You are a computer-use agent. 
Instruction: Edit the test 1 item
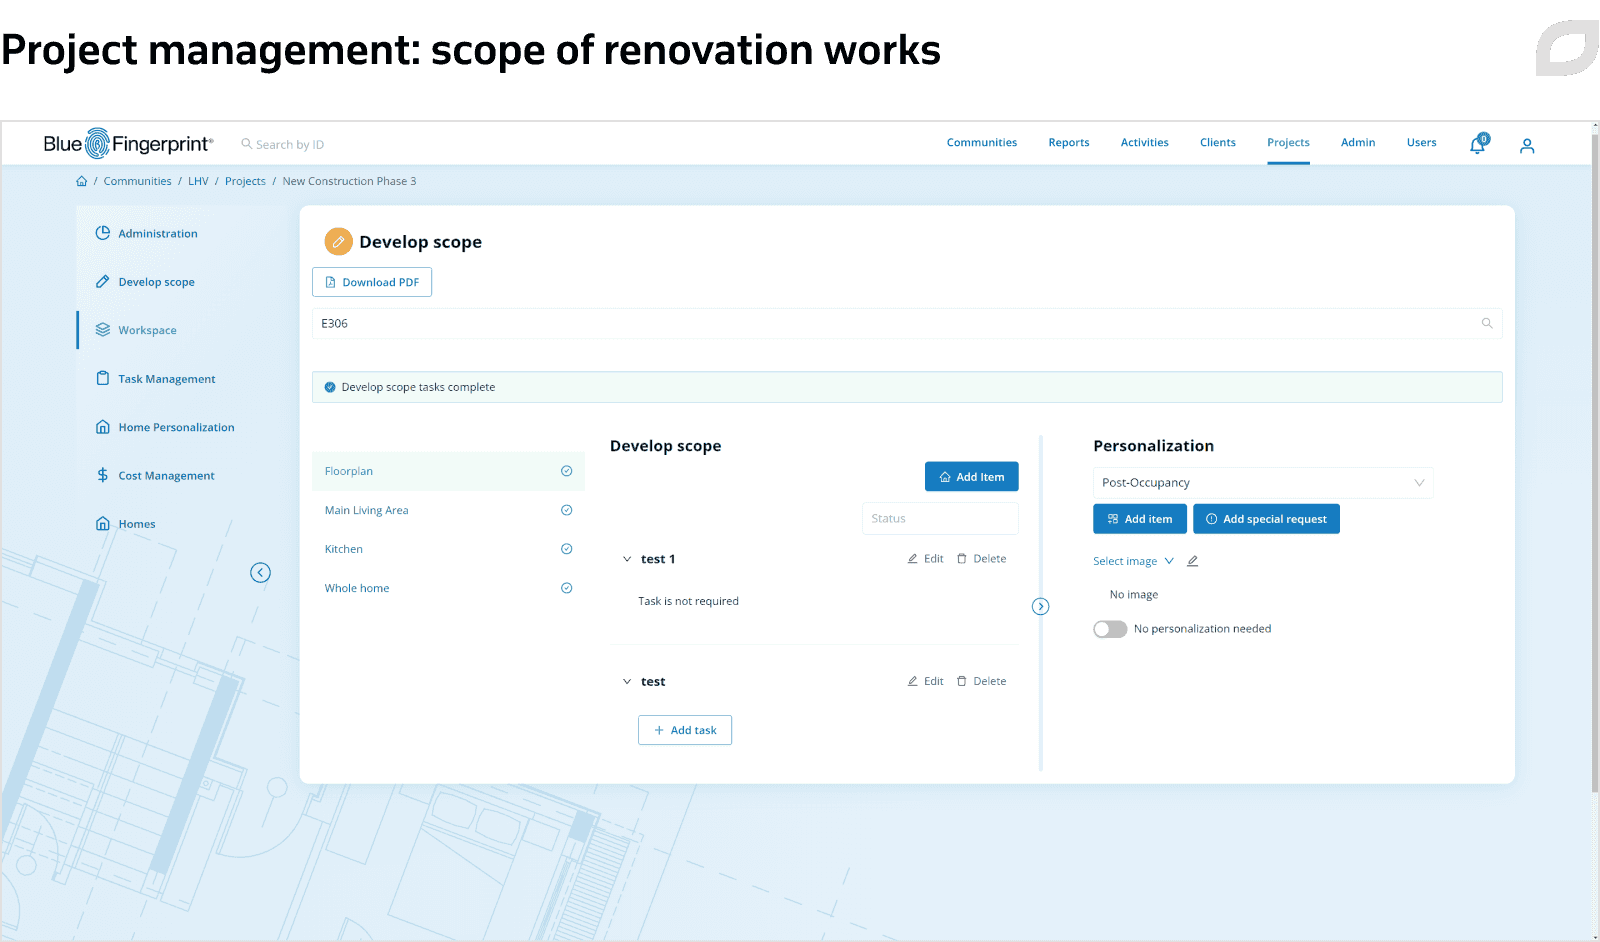(x=925, y=559)
